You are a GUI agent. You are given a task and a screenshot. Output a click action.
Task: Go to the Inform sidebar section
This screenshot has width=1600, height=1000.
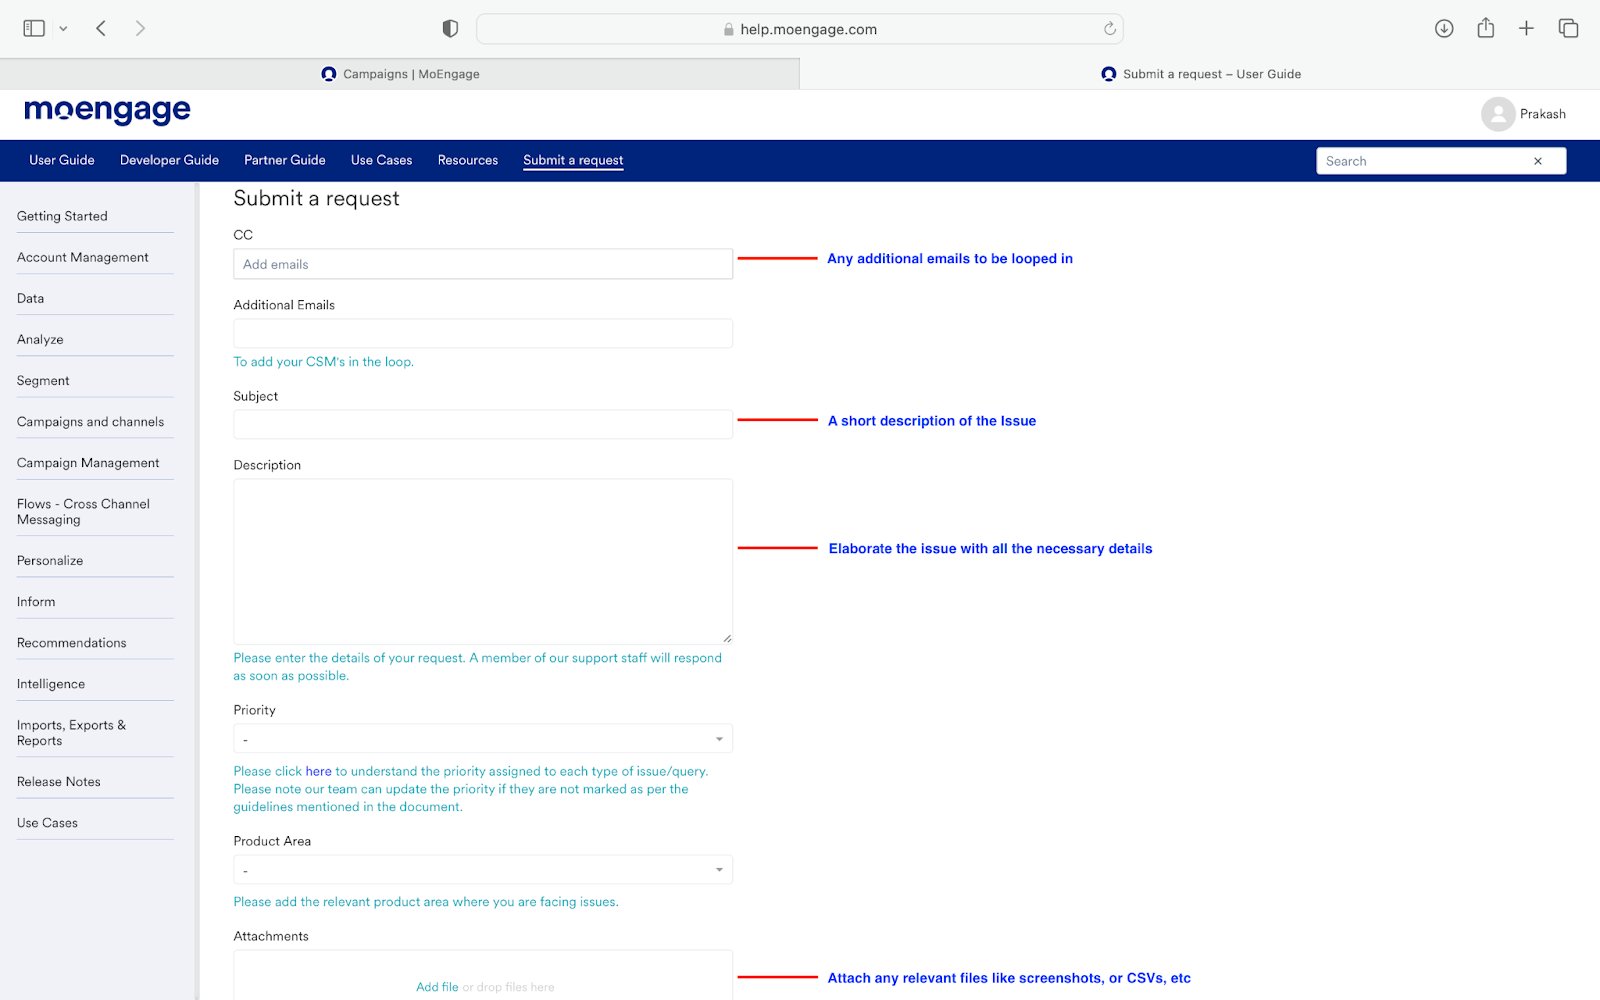pos(36,601)
